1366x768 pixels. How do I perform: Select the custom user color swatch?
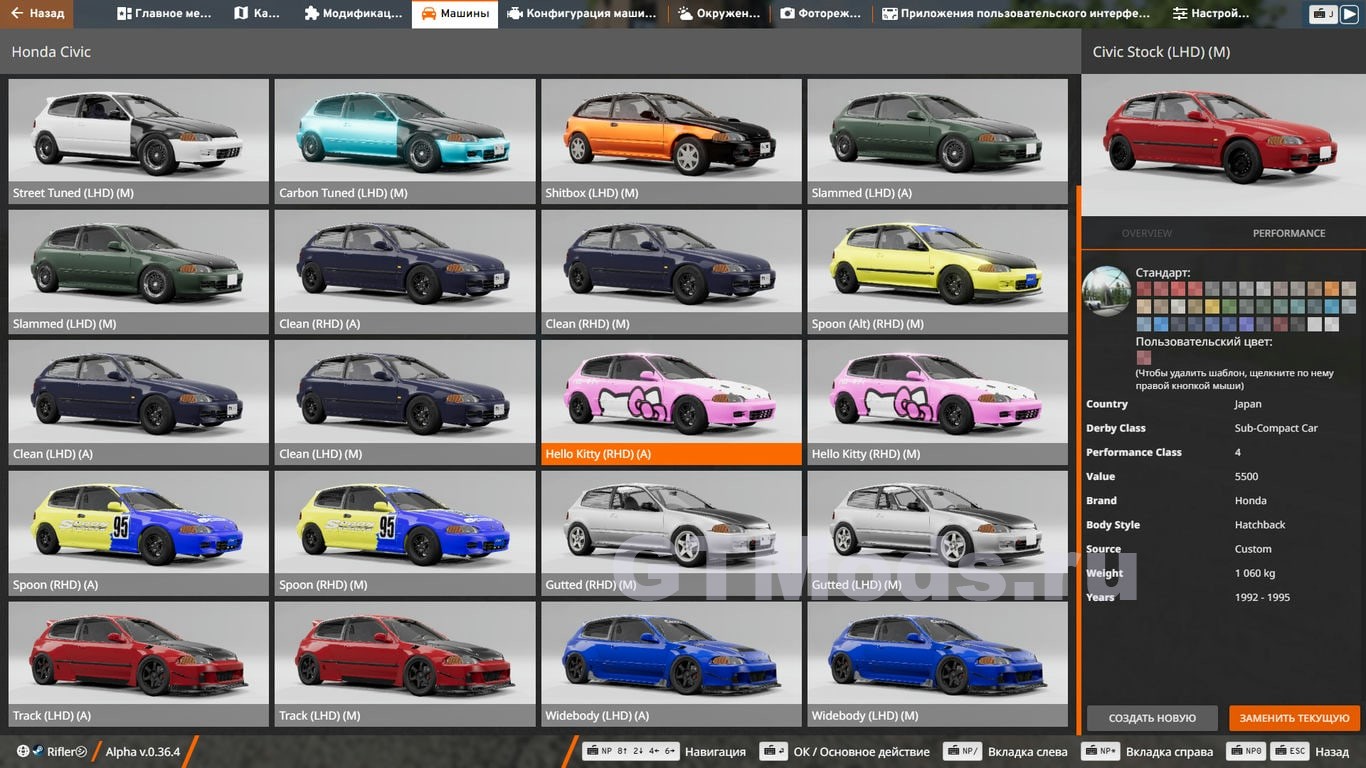(x=1143, y=357)
